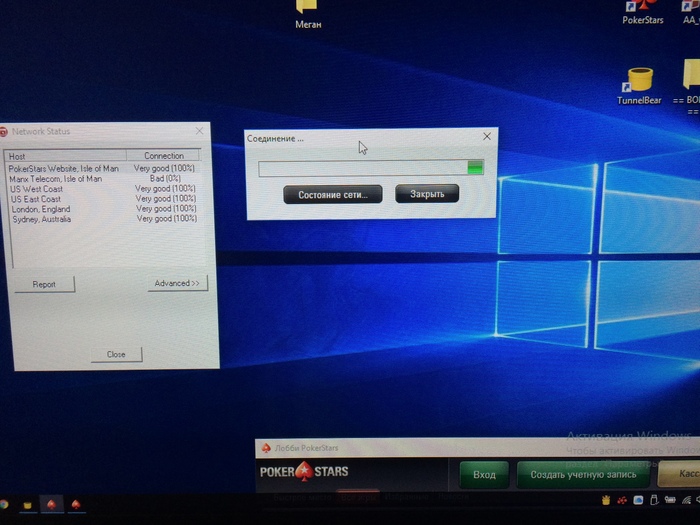Click the first PokerStars taskbar icon

[x=51, y=504]
